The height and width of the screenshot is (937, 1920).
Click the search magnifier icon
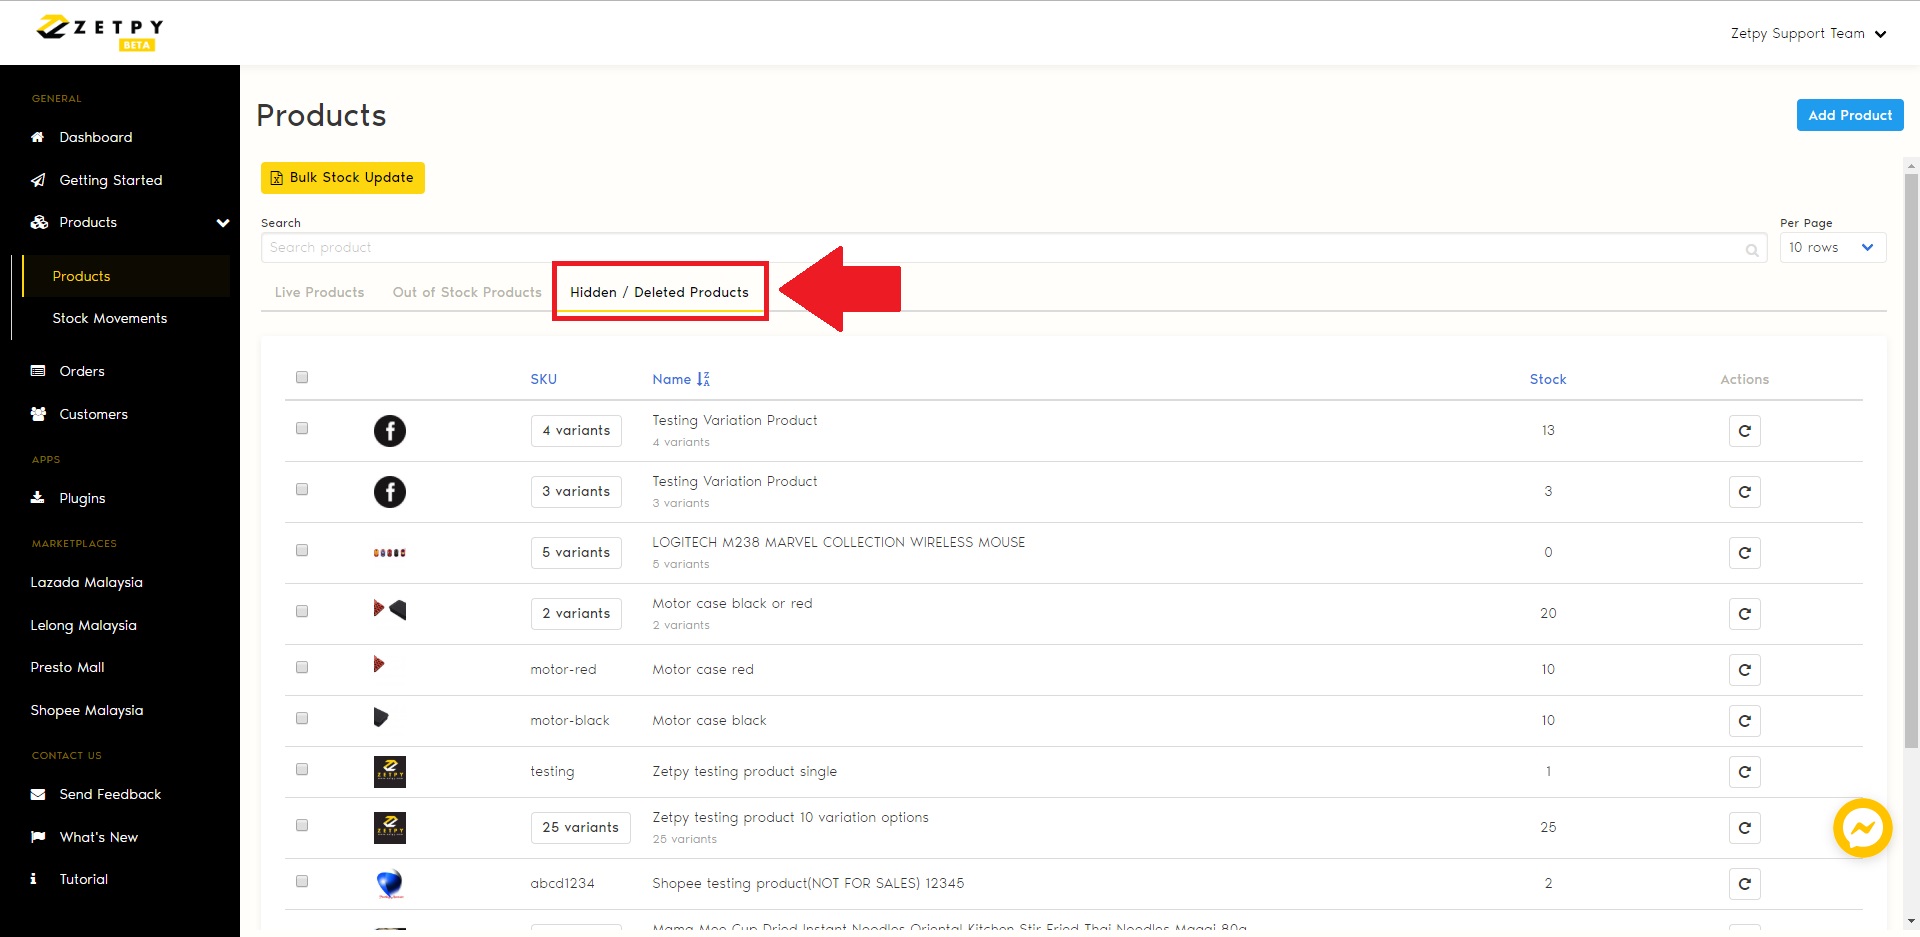click(1752, 250)
